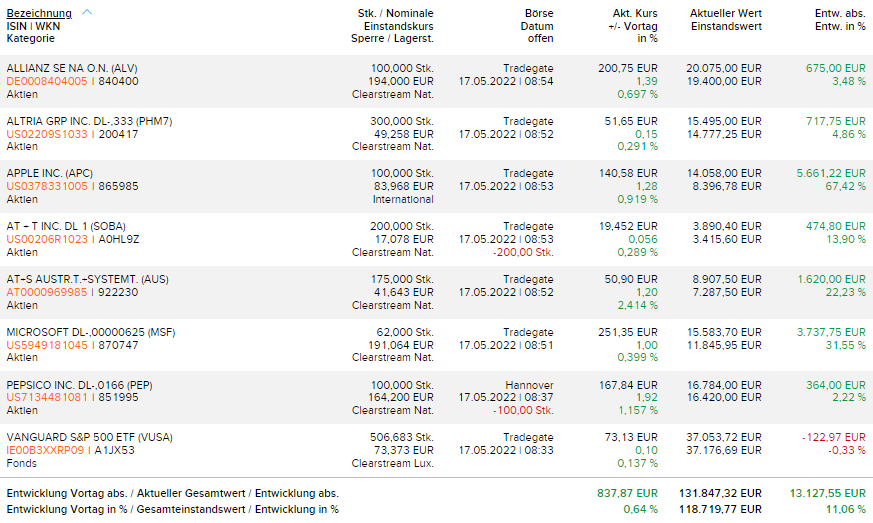
Task: Click the Stk. / Nominale column header
Action: (x=395, y=13)
